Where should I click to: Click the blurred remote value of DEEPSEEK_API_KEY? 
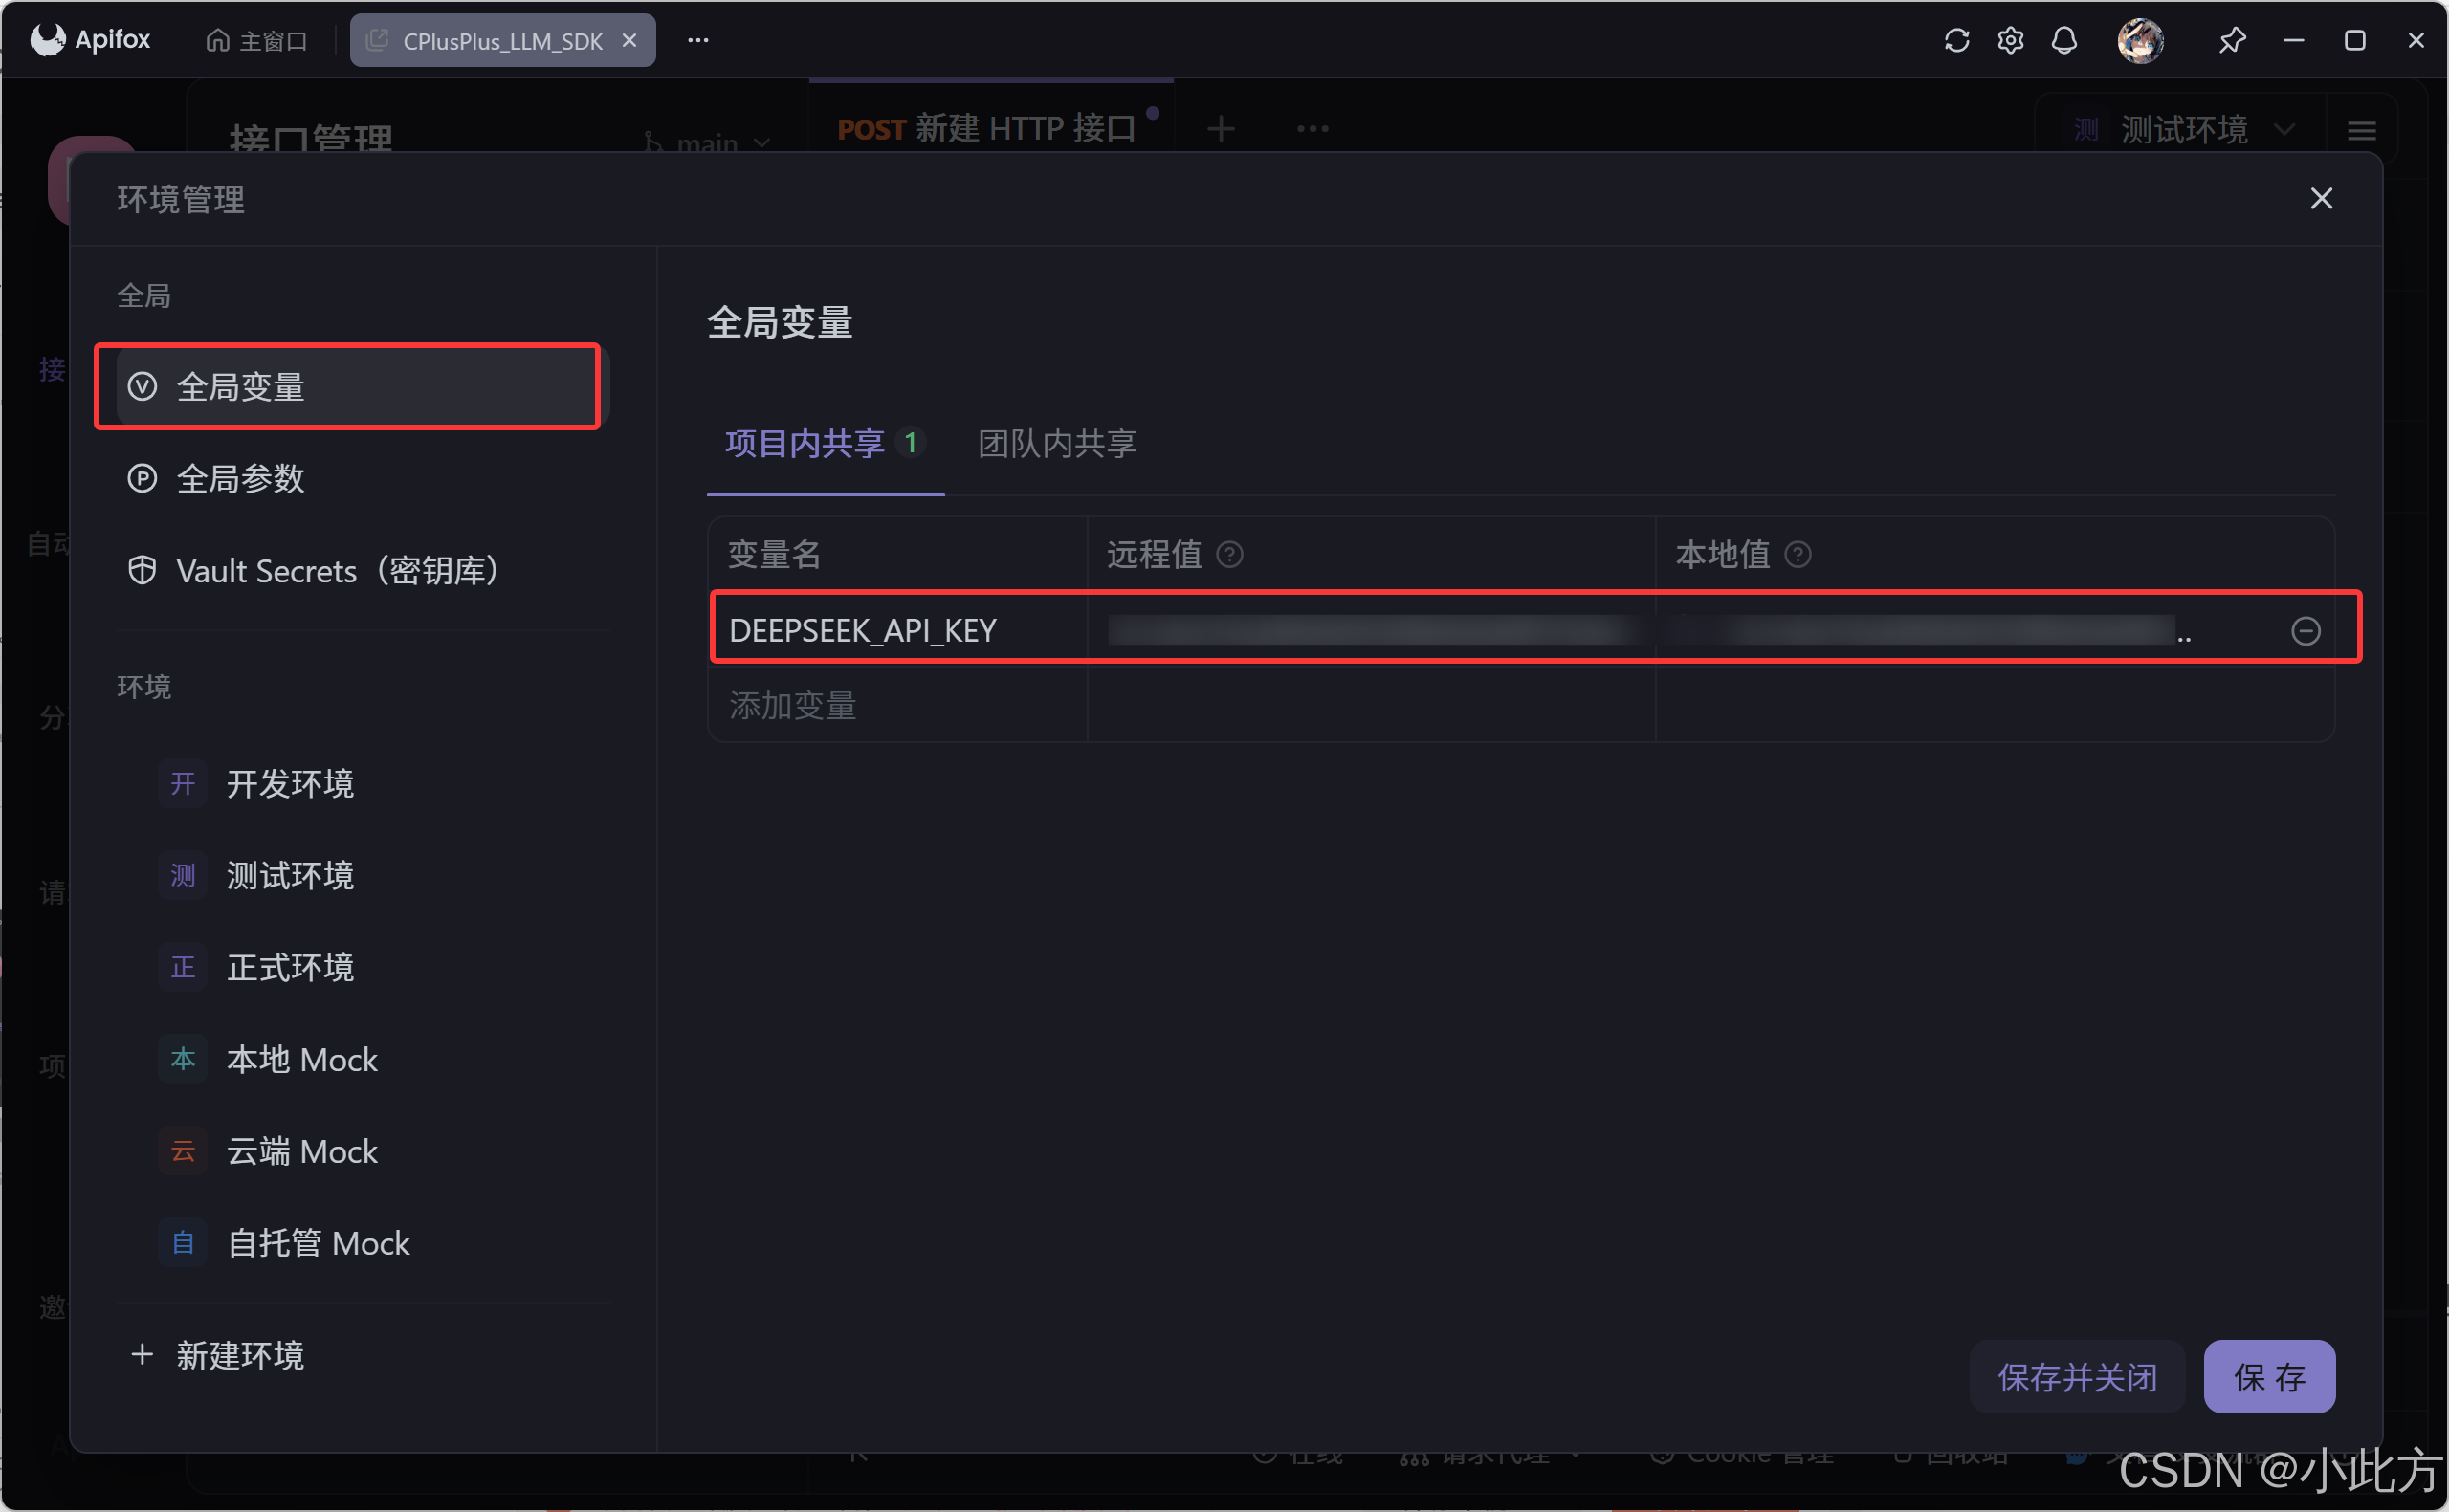(1371, 630)
